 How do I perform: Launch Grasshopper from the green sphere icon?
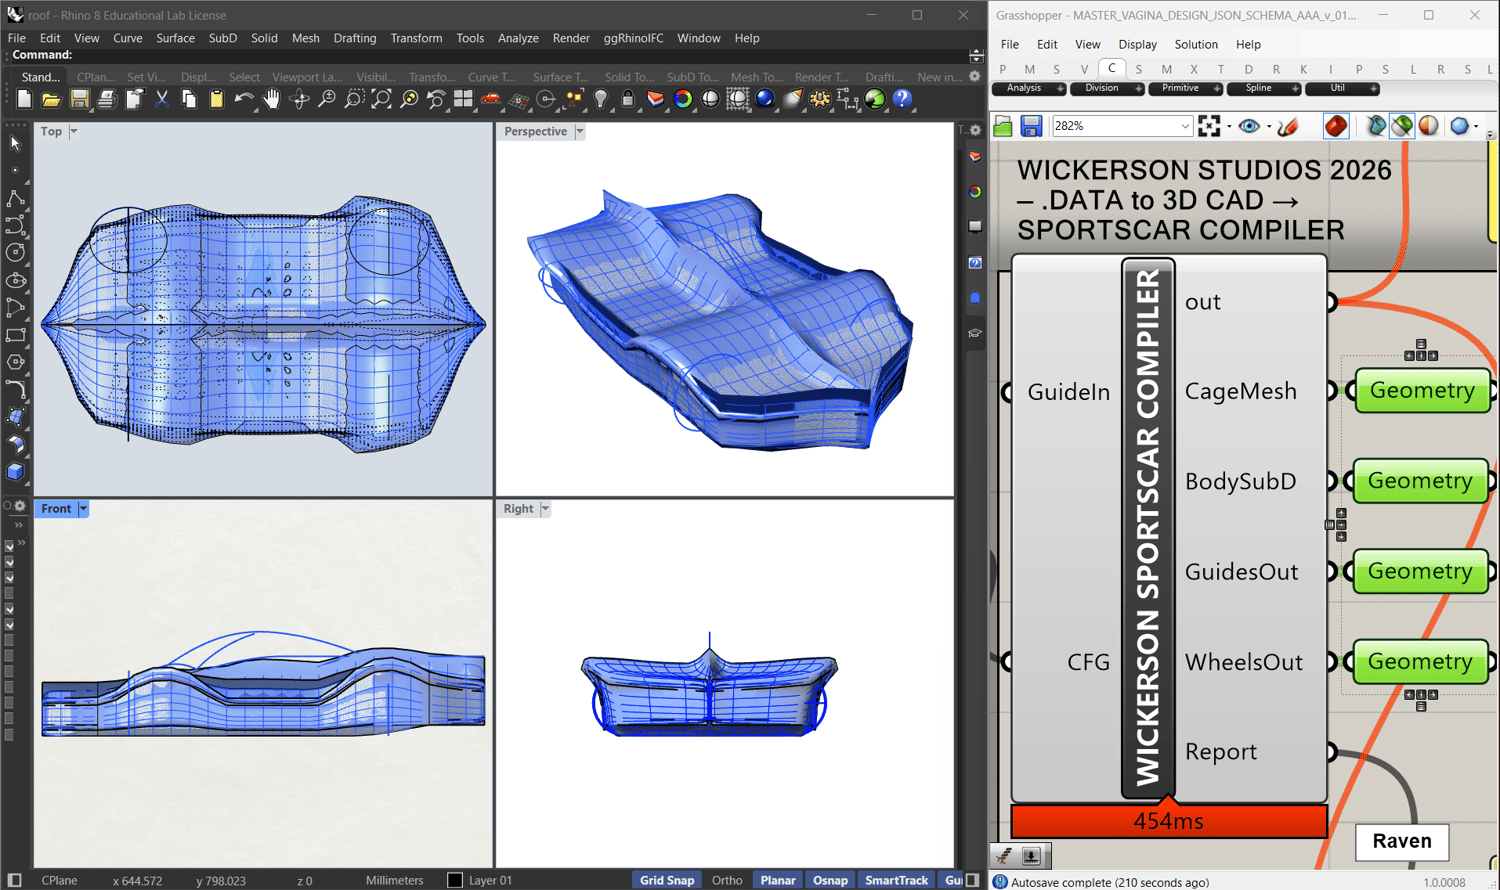coord(875,99)
